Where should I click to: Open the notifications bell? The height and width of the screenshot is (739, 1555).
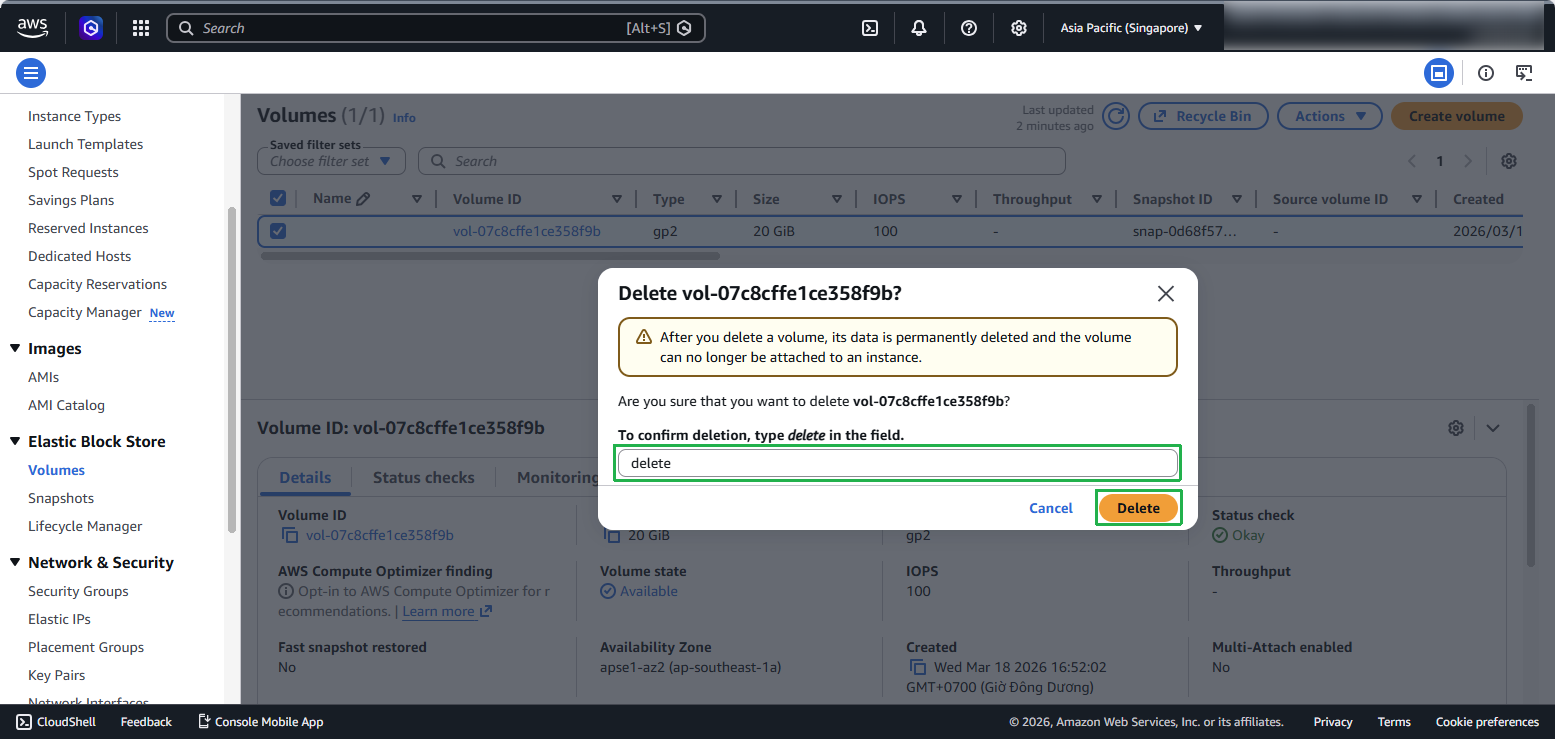(919, 28)
